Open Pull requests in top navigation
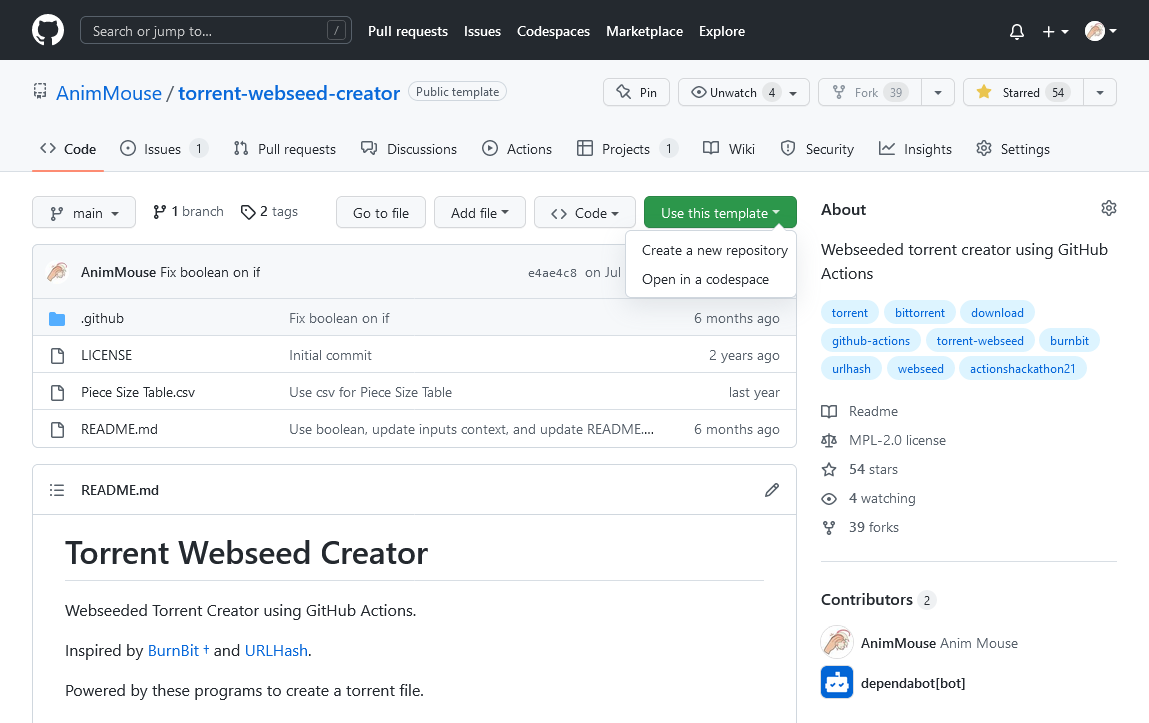This screenshot has height=723, width=1149. point(407,31)
